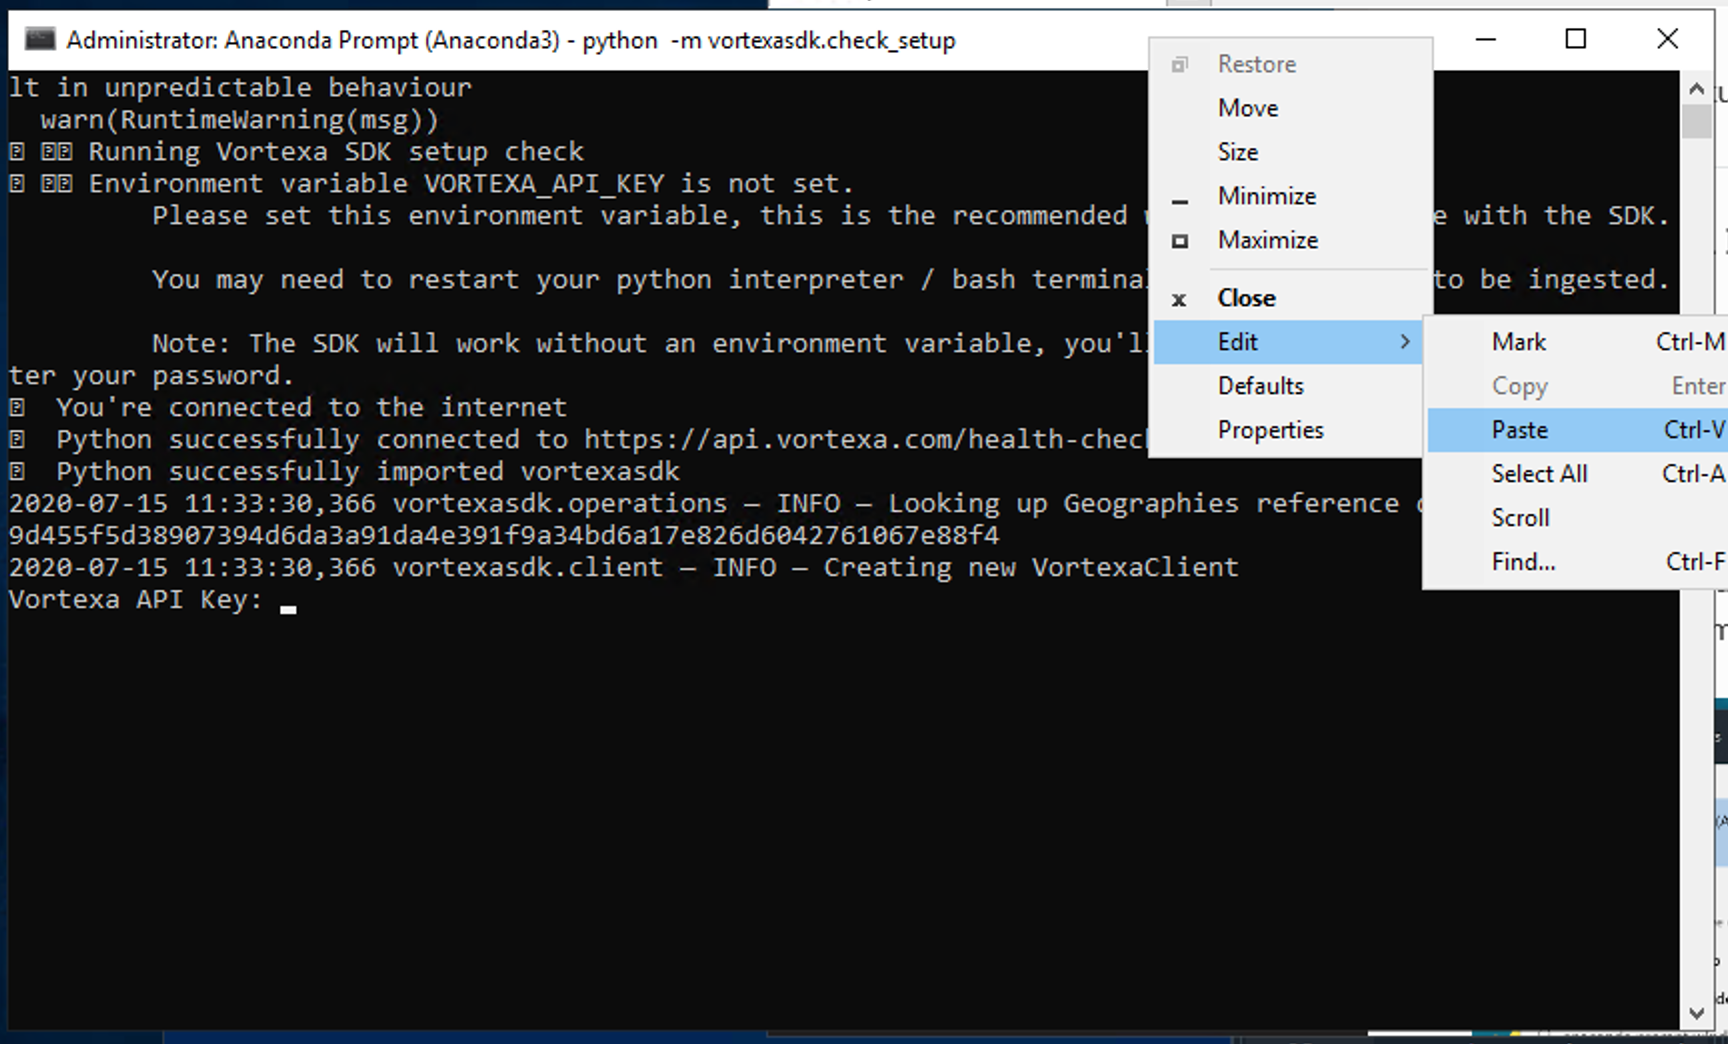Click the scrollbar down arrow
The image size is (1728, 1044).
1696,1013
